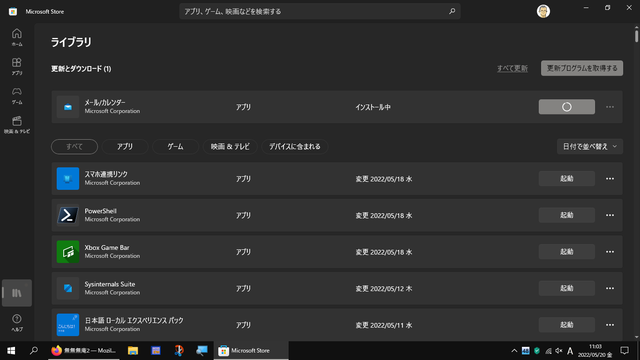640x360 pixels.
Task: Click the インストール中 status text
Action: [373, 107]
